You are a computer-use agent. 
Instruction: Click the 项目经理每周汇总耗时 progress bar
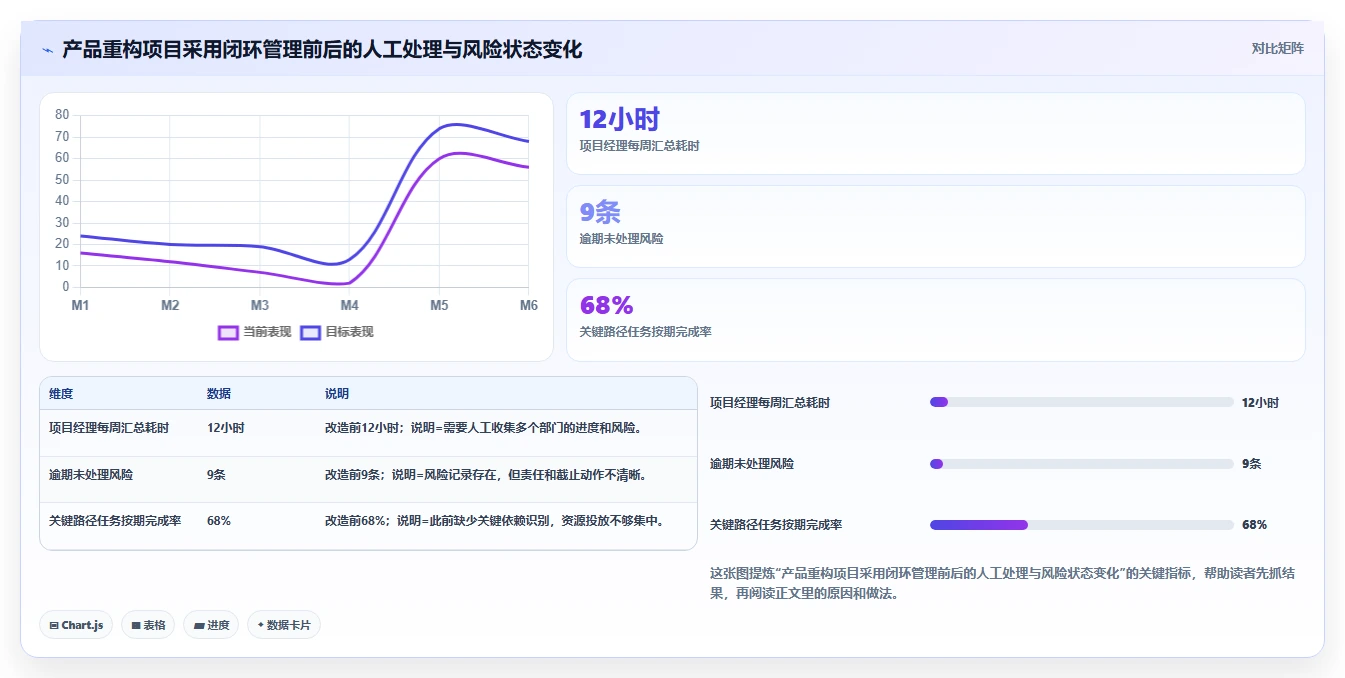coord(1082,402)
